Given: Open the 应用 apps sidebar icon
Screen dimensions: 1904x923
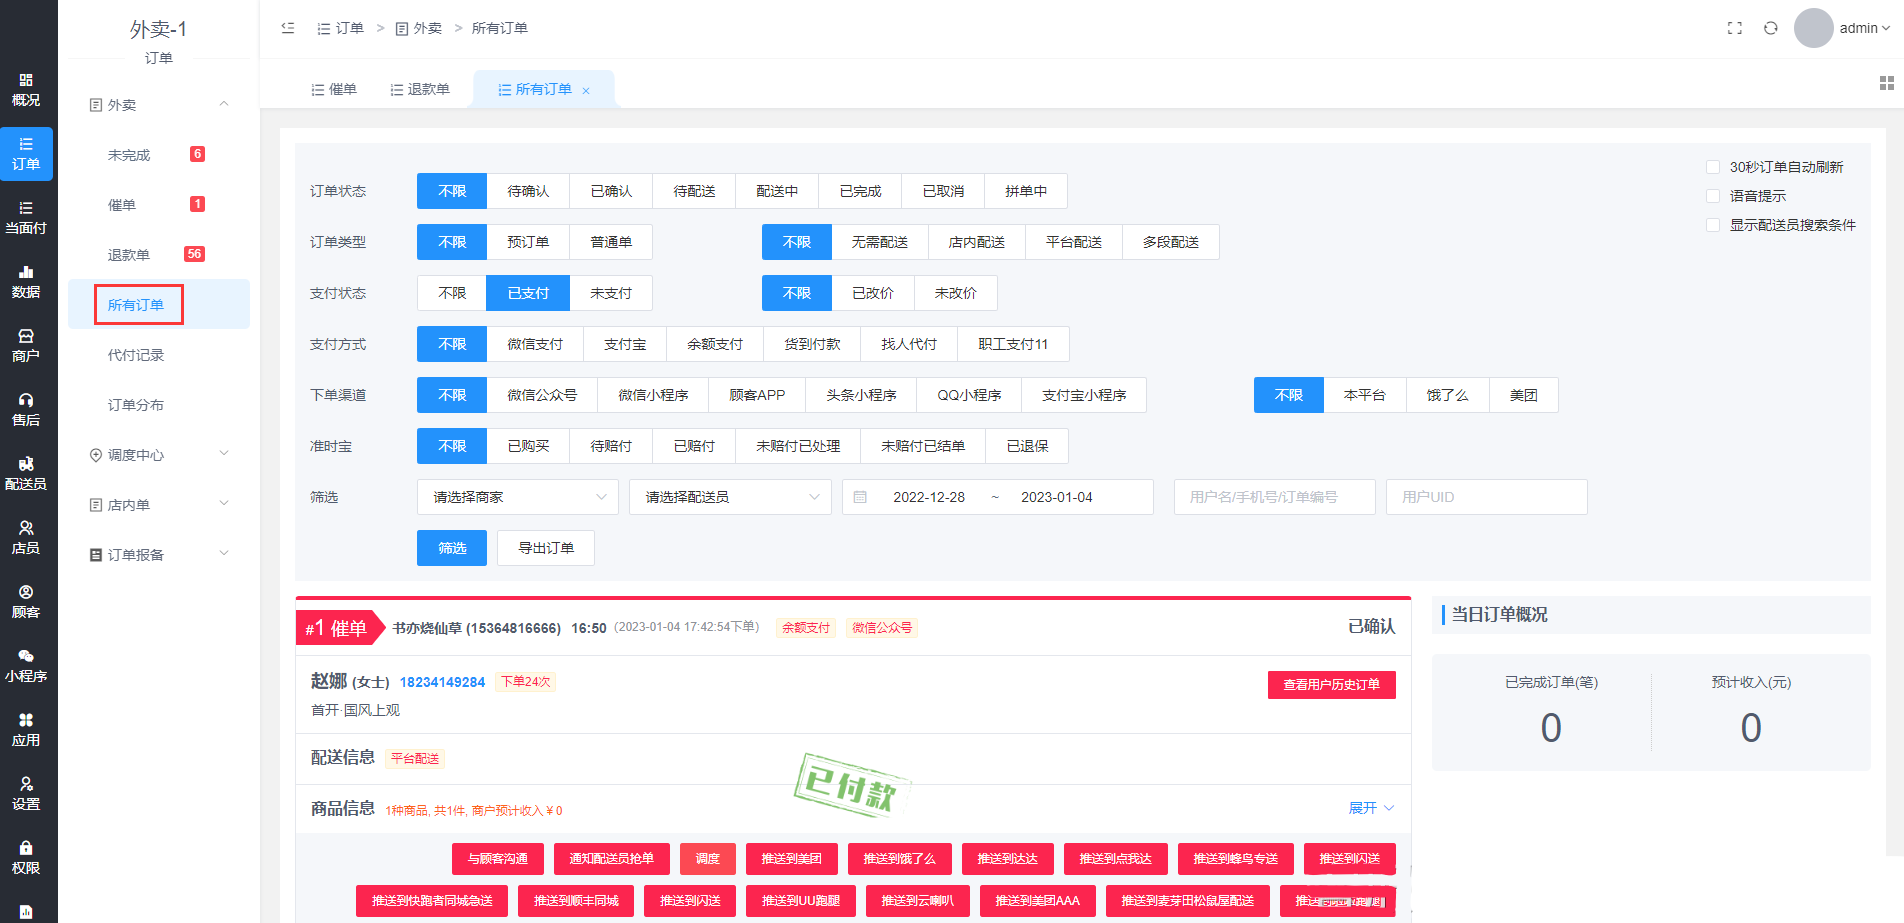Looking at the screenshot, I should [26, 730].
